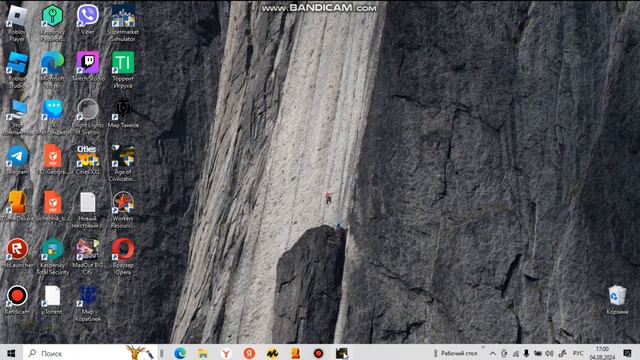Open the orange taskbar app icon
Image resolution: width=640 pixels, height=360 pixels.
click(x=296, y=353)
